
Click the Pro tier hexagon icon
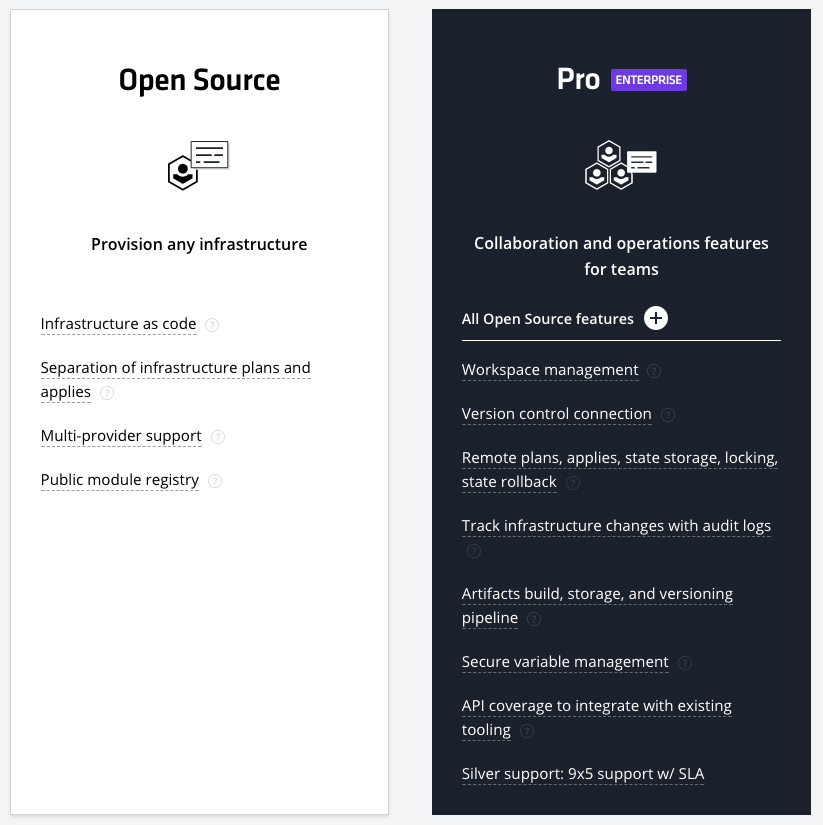[x=620, y=165]
